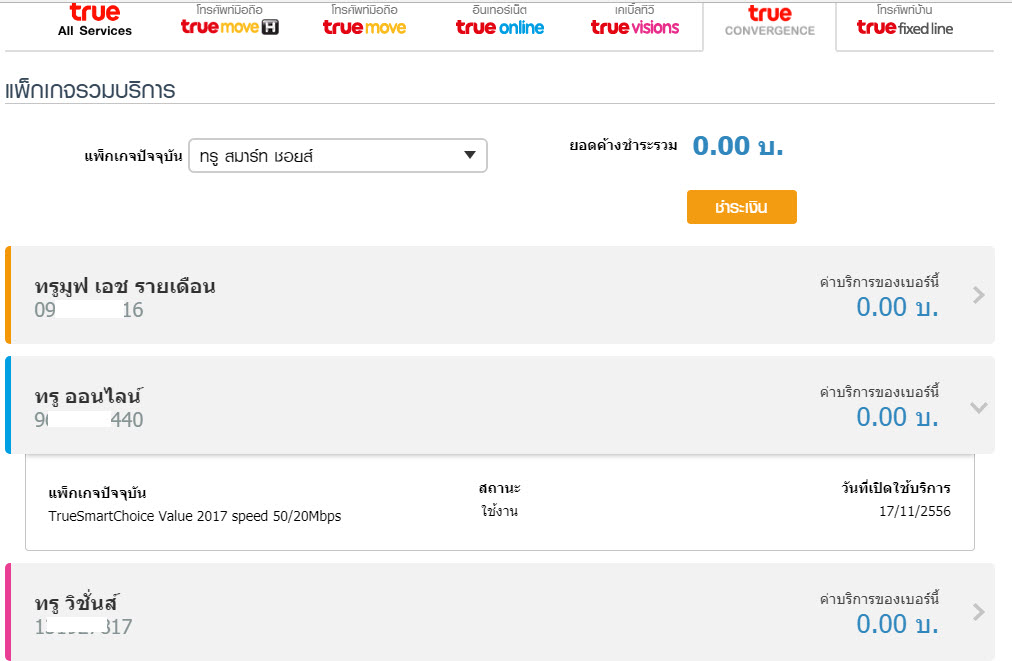Click the orange ชำระเงิน payment button
1012x661 pixels.
coord(742,207)
